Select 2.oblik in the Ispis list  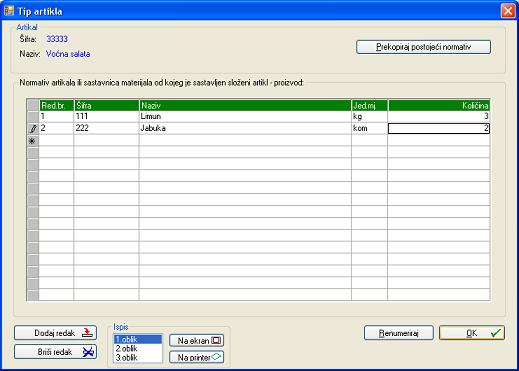[138, 348]
